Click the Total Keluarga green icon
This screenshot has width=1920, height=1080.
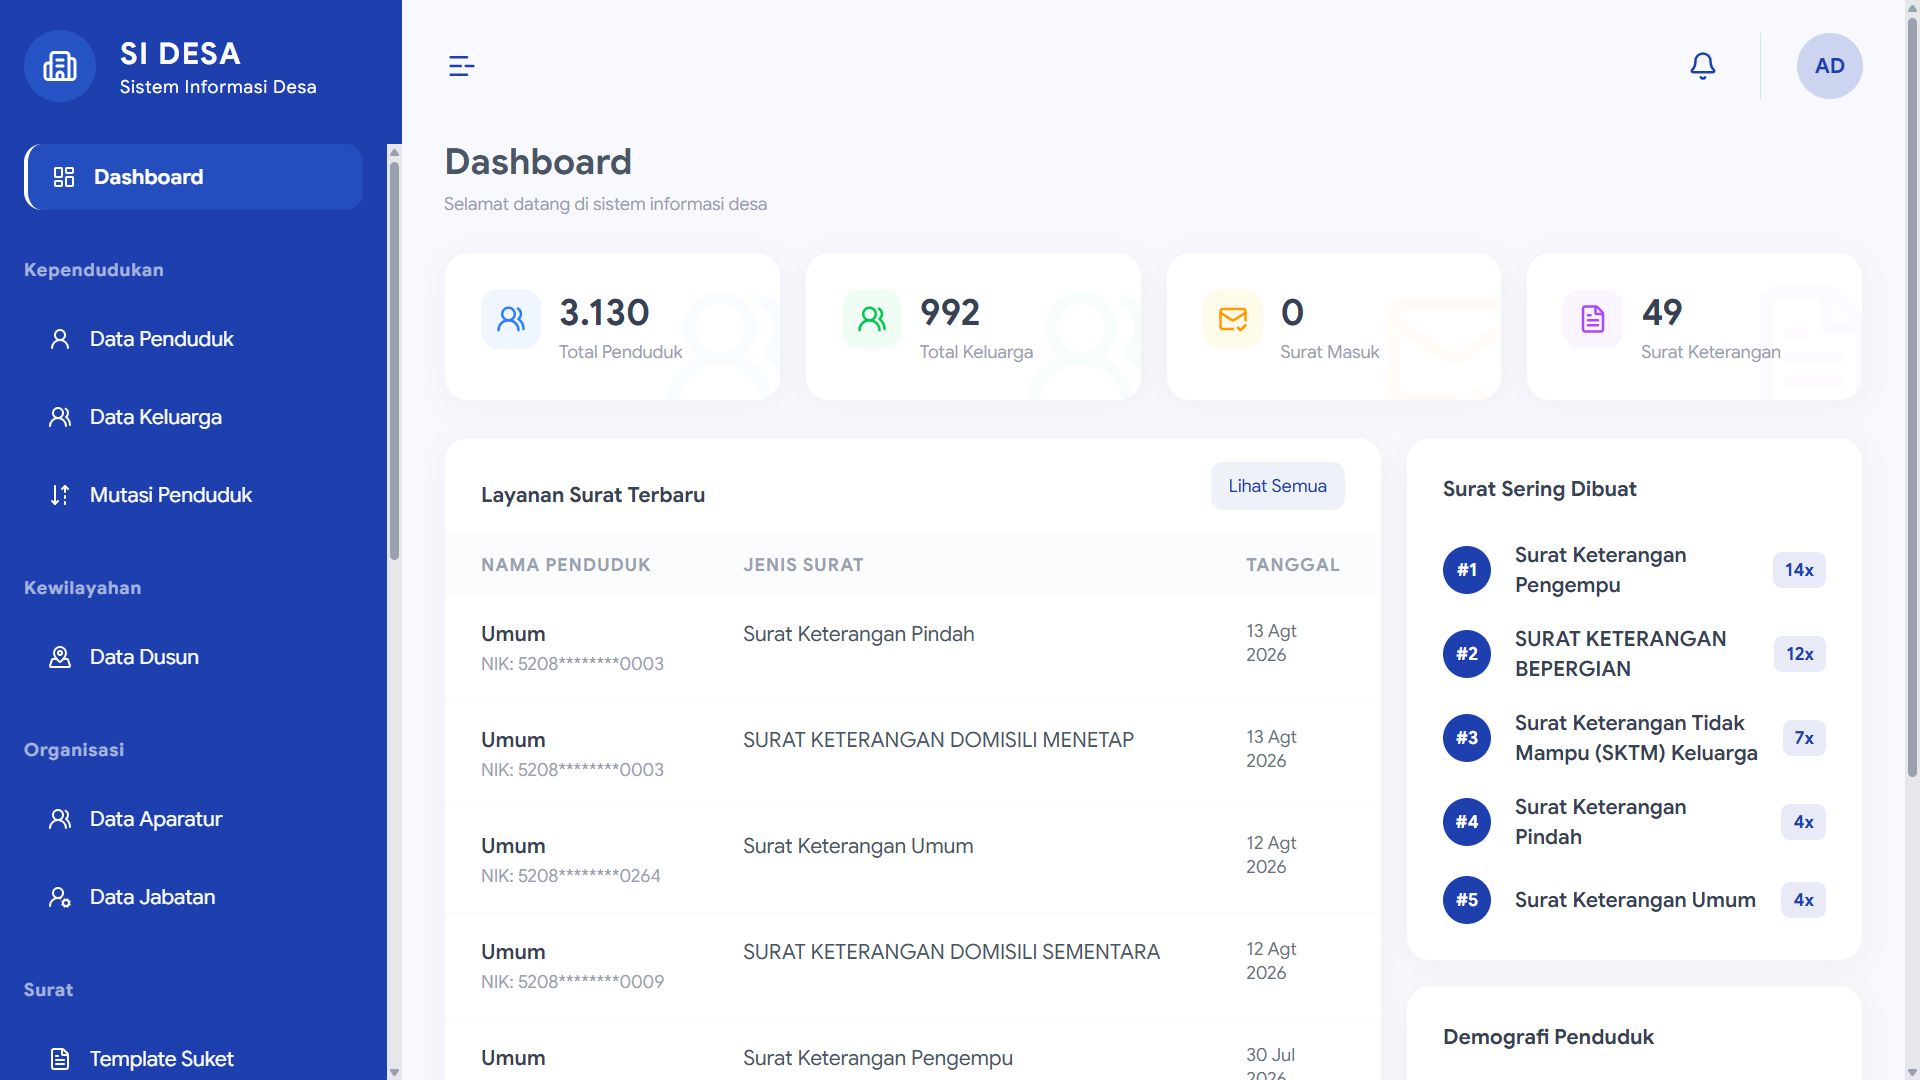coord(872,319)
